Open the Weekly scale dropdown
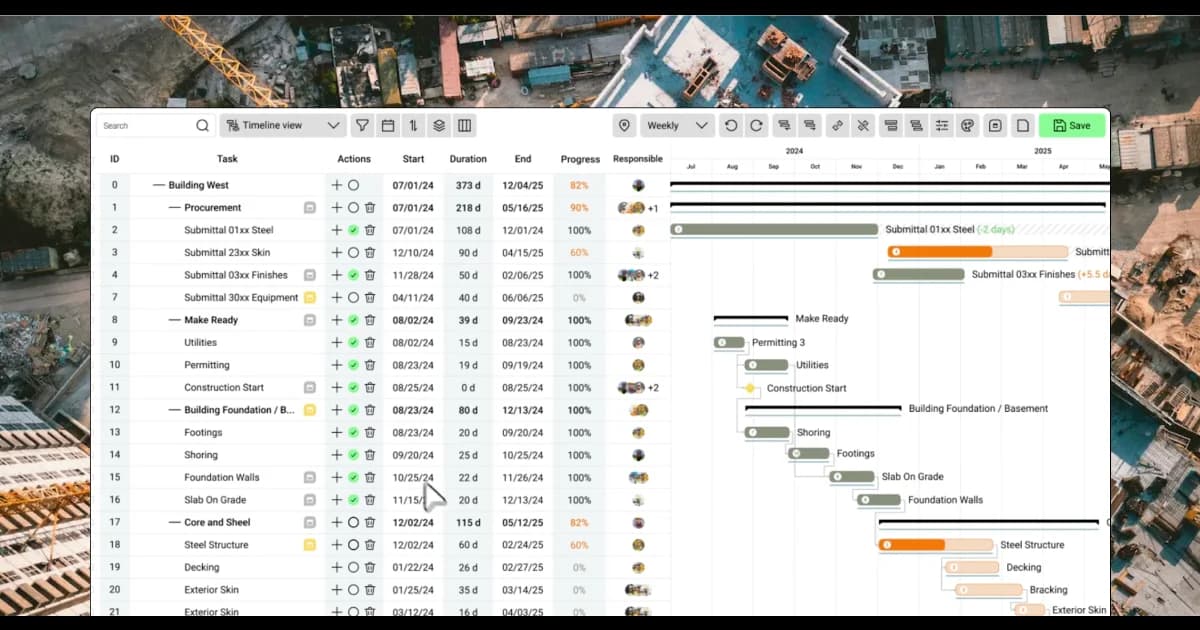1200x630 pixels. coord(678,126)
